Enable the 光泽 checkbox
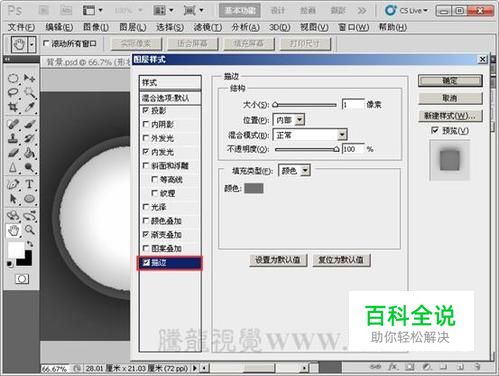Viewport: 499px width, 376px height. point(146,207)
